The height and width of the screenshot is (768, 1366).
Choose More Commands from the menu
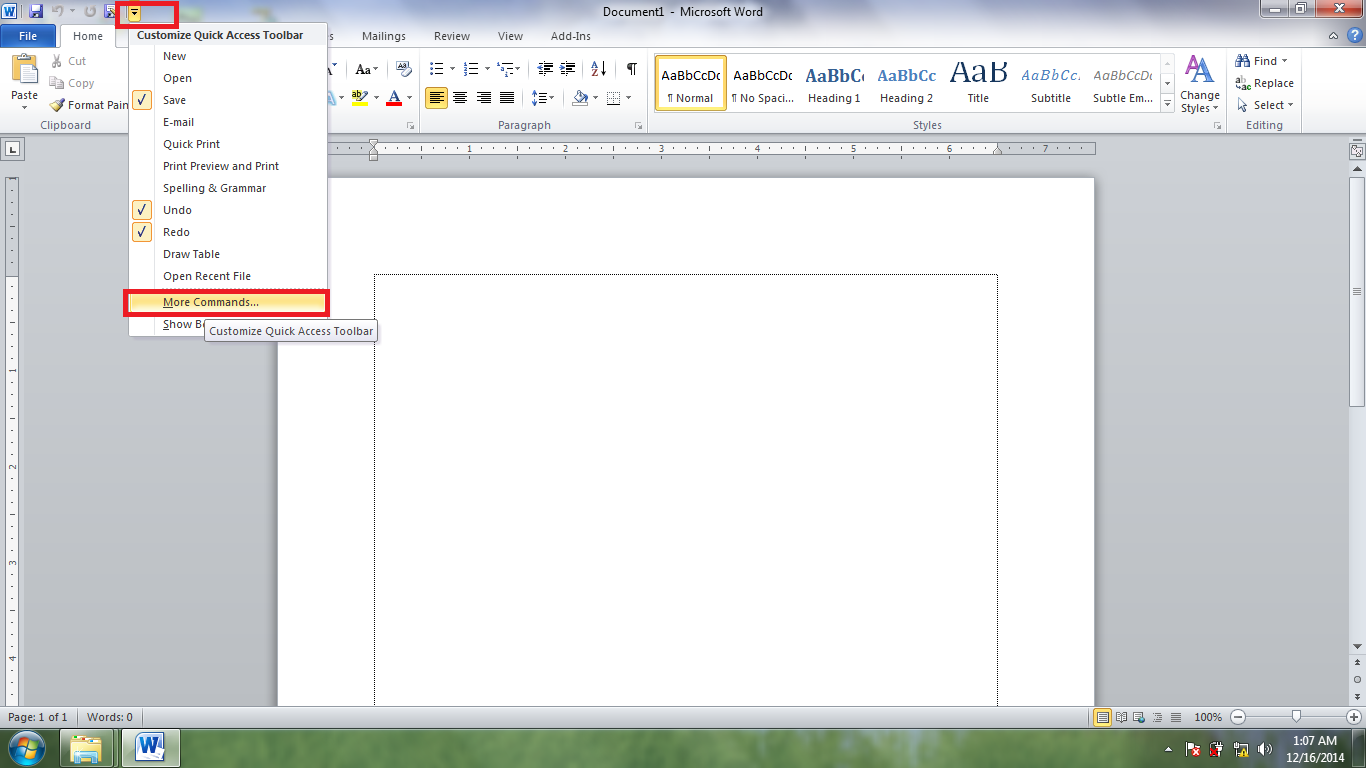[x=228, y=302]
